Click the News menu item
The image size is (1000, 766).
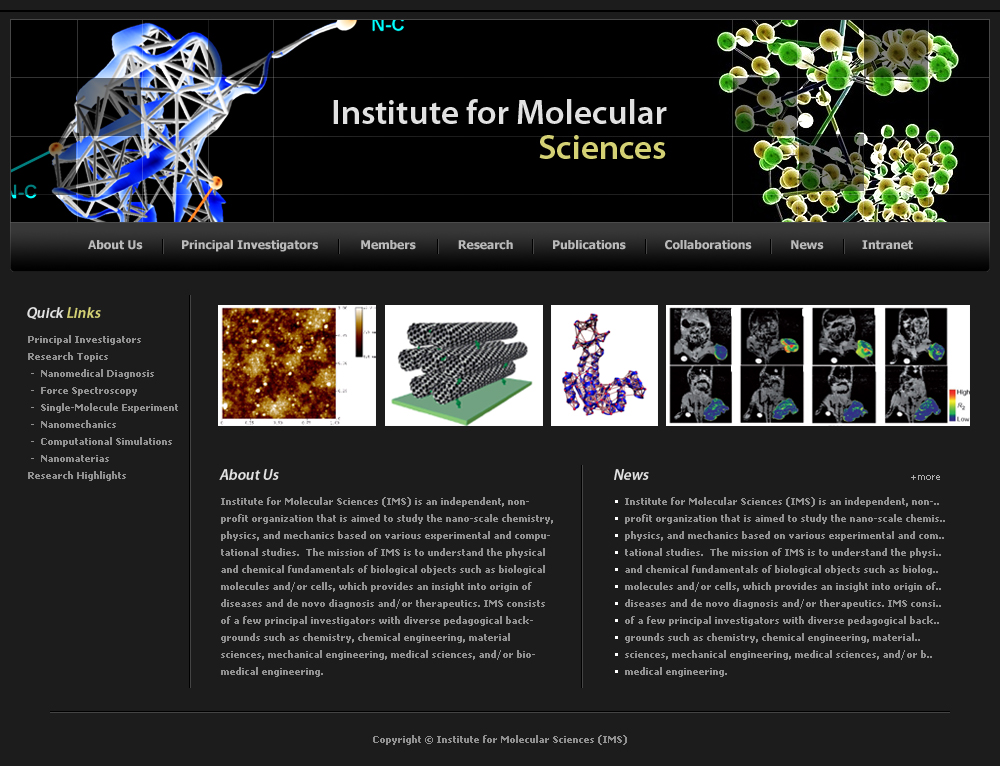pyautogui.click(x=807, y=245)
